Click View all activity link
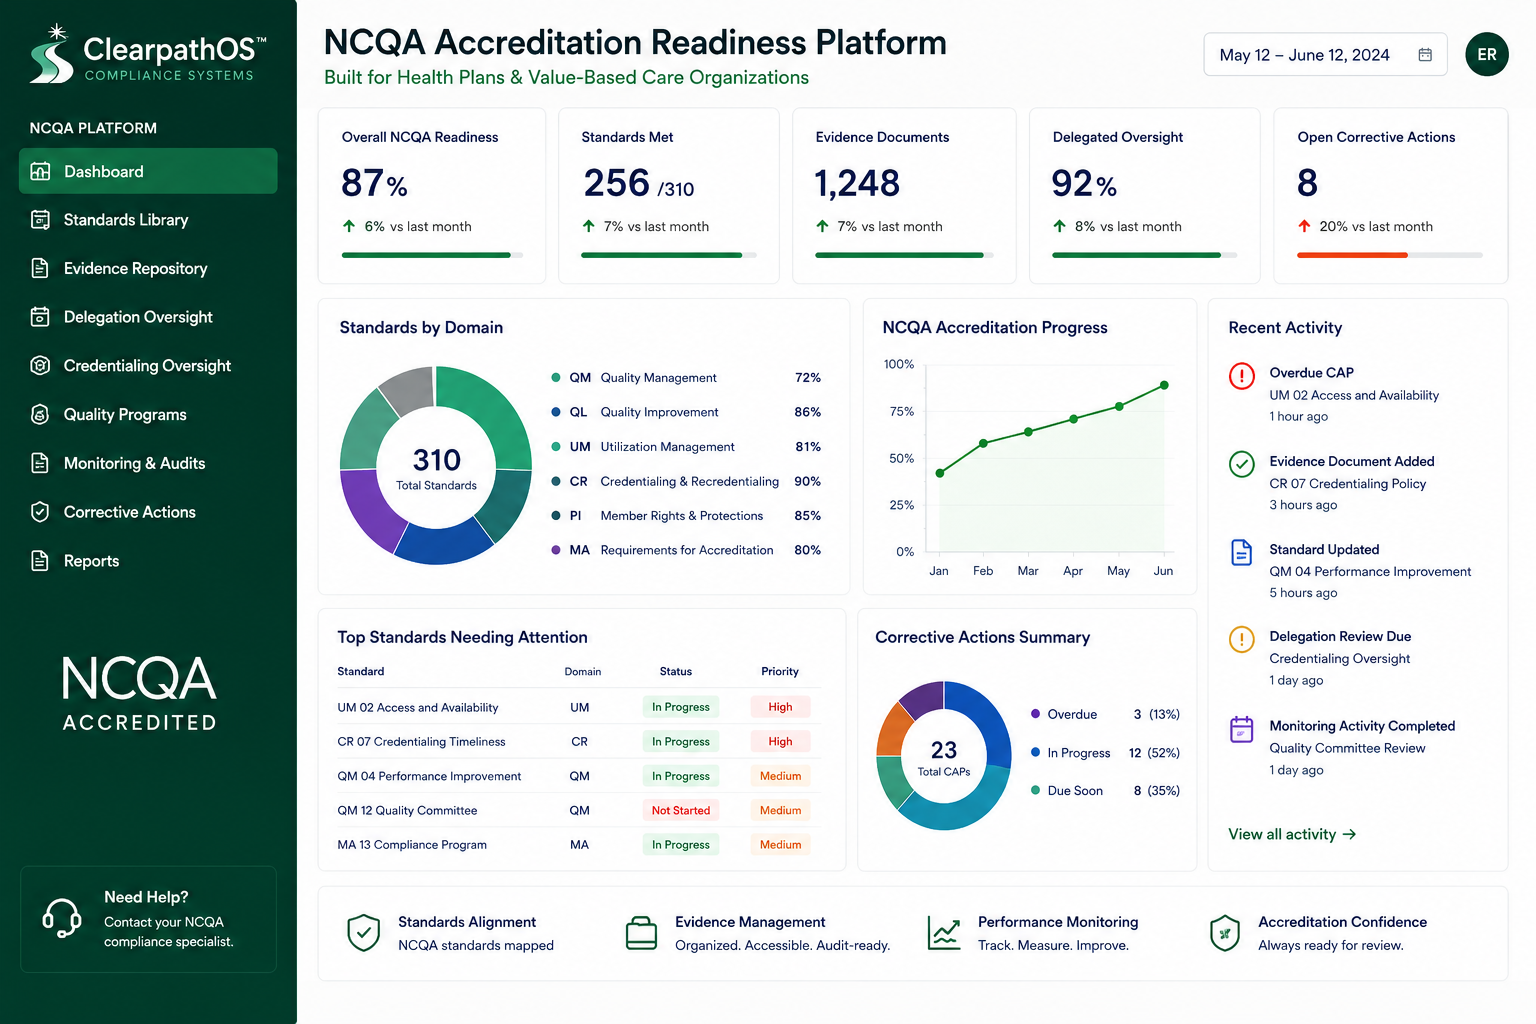 pyautogui.click(x=1292, y=834)
